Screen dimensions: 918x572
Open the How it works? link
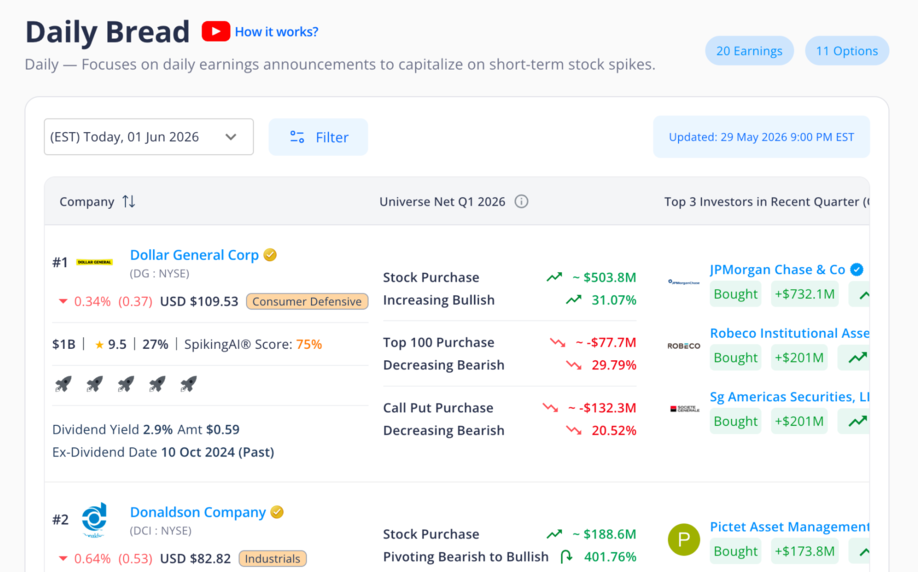[276, 32]
